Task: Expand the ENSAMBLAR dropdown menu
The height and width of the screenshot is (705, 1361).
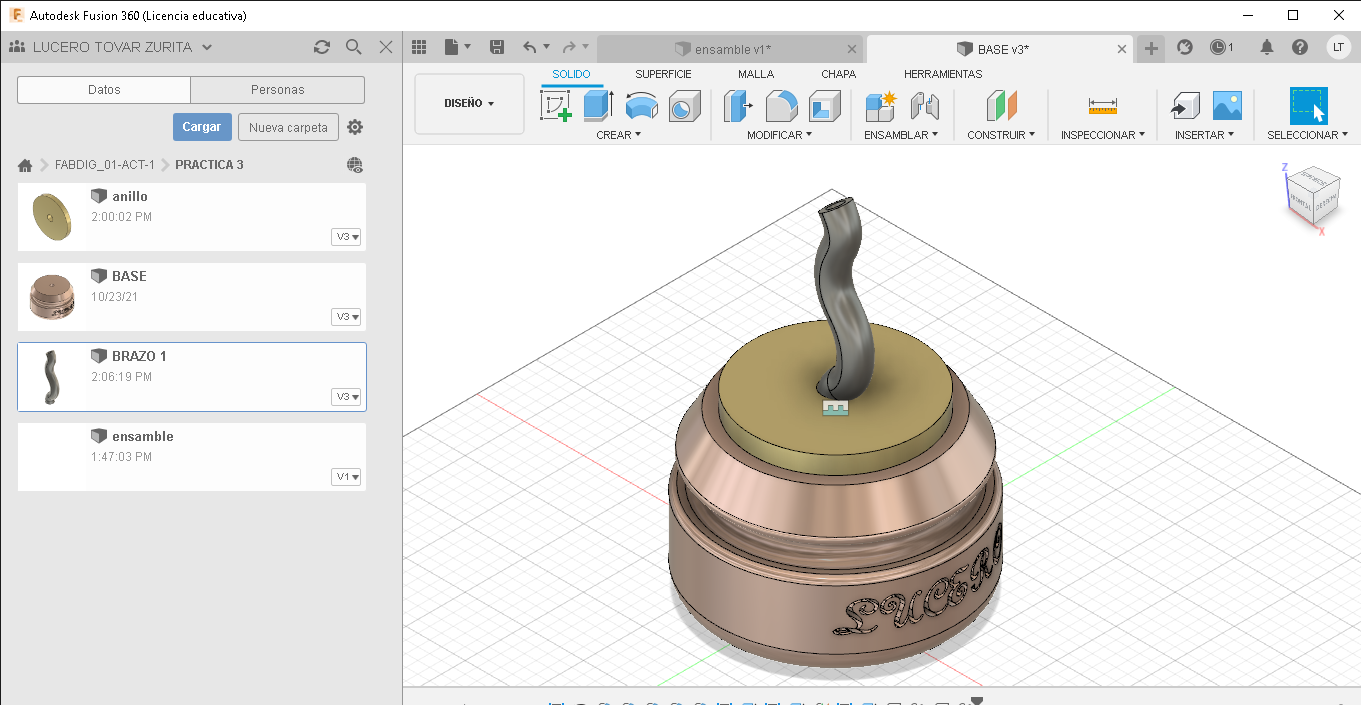Action: 901,134
